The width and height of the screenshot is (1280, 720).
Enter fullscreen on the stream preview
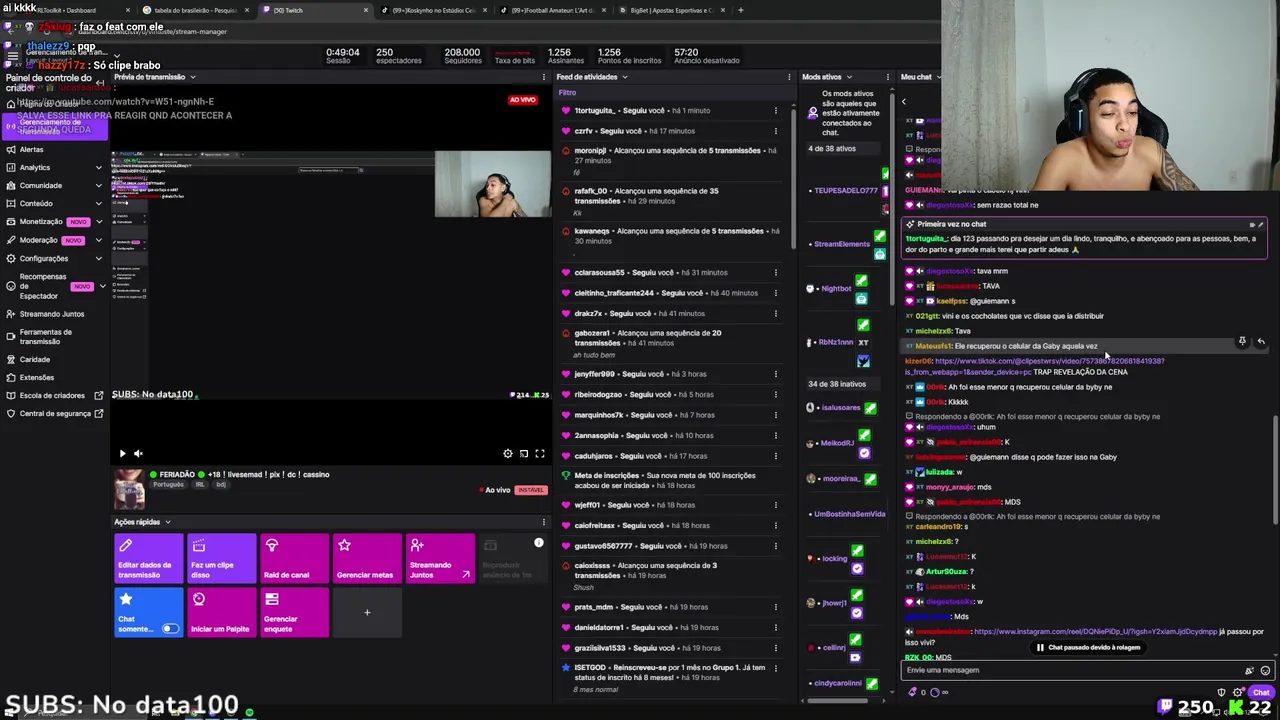tap(540, 454)
